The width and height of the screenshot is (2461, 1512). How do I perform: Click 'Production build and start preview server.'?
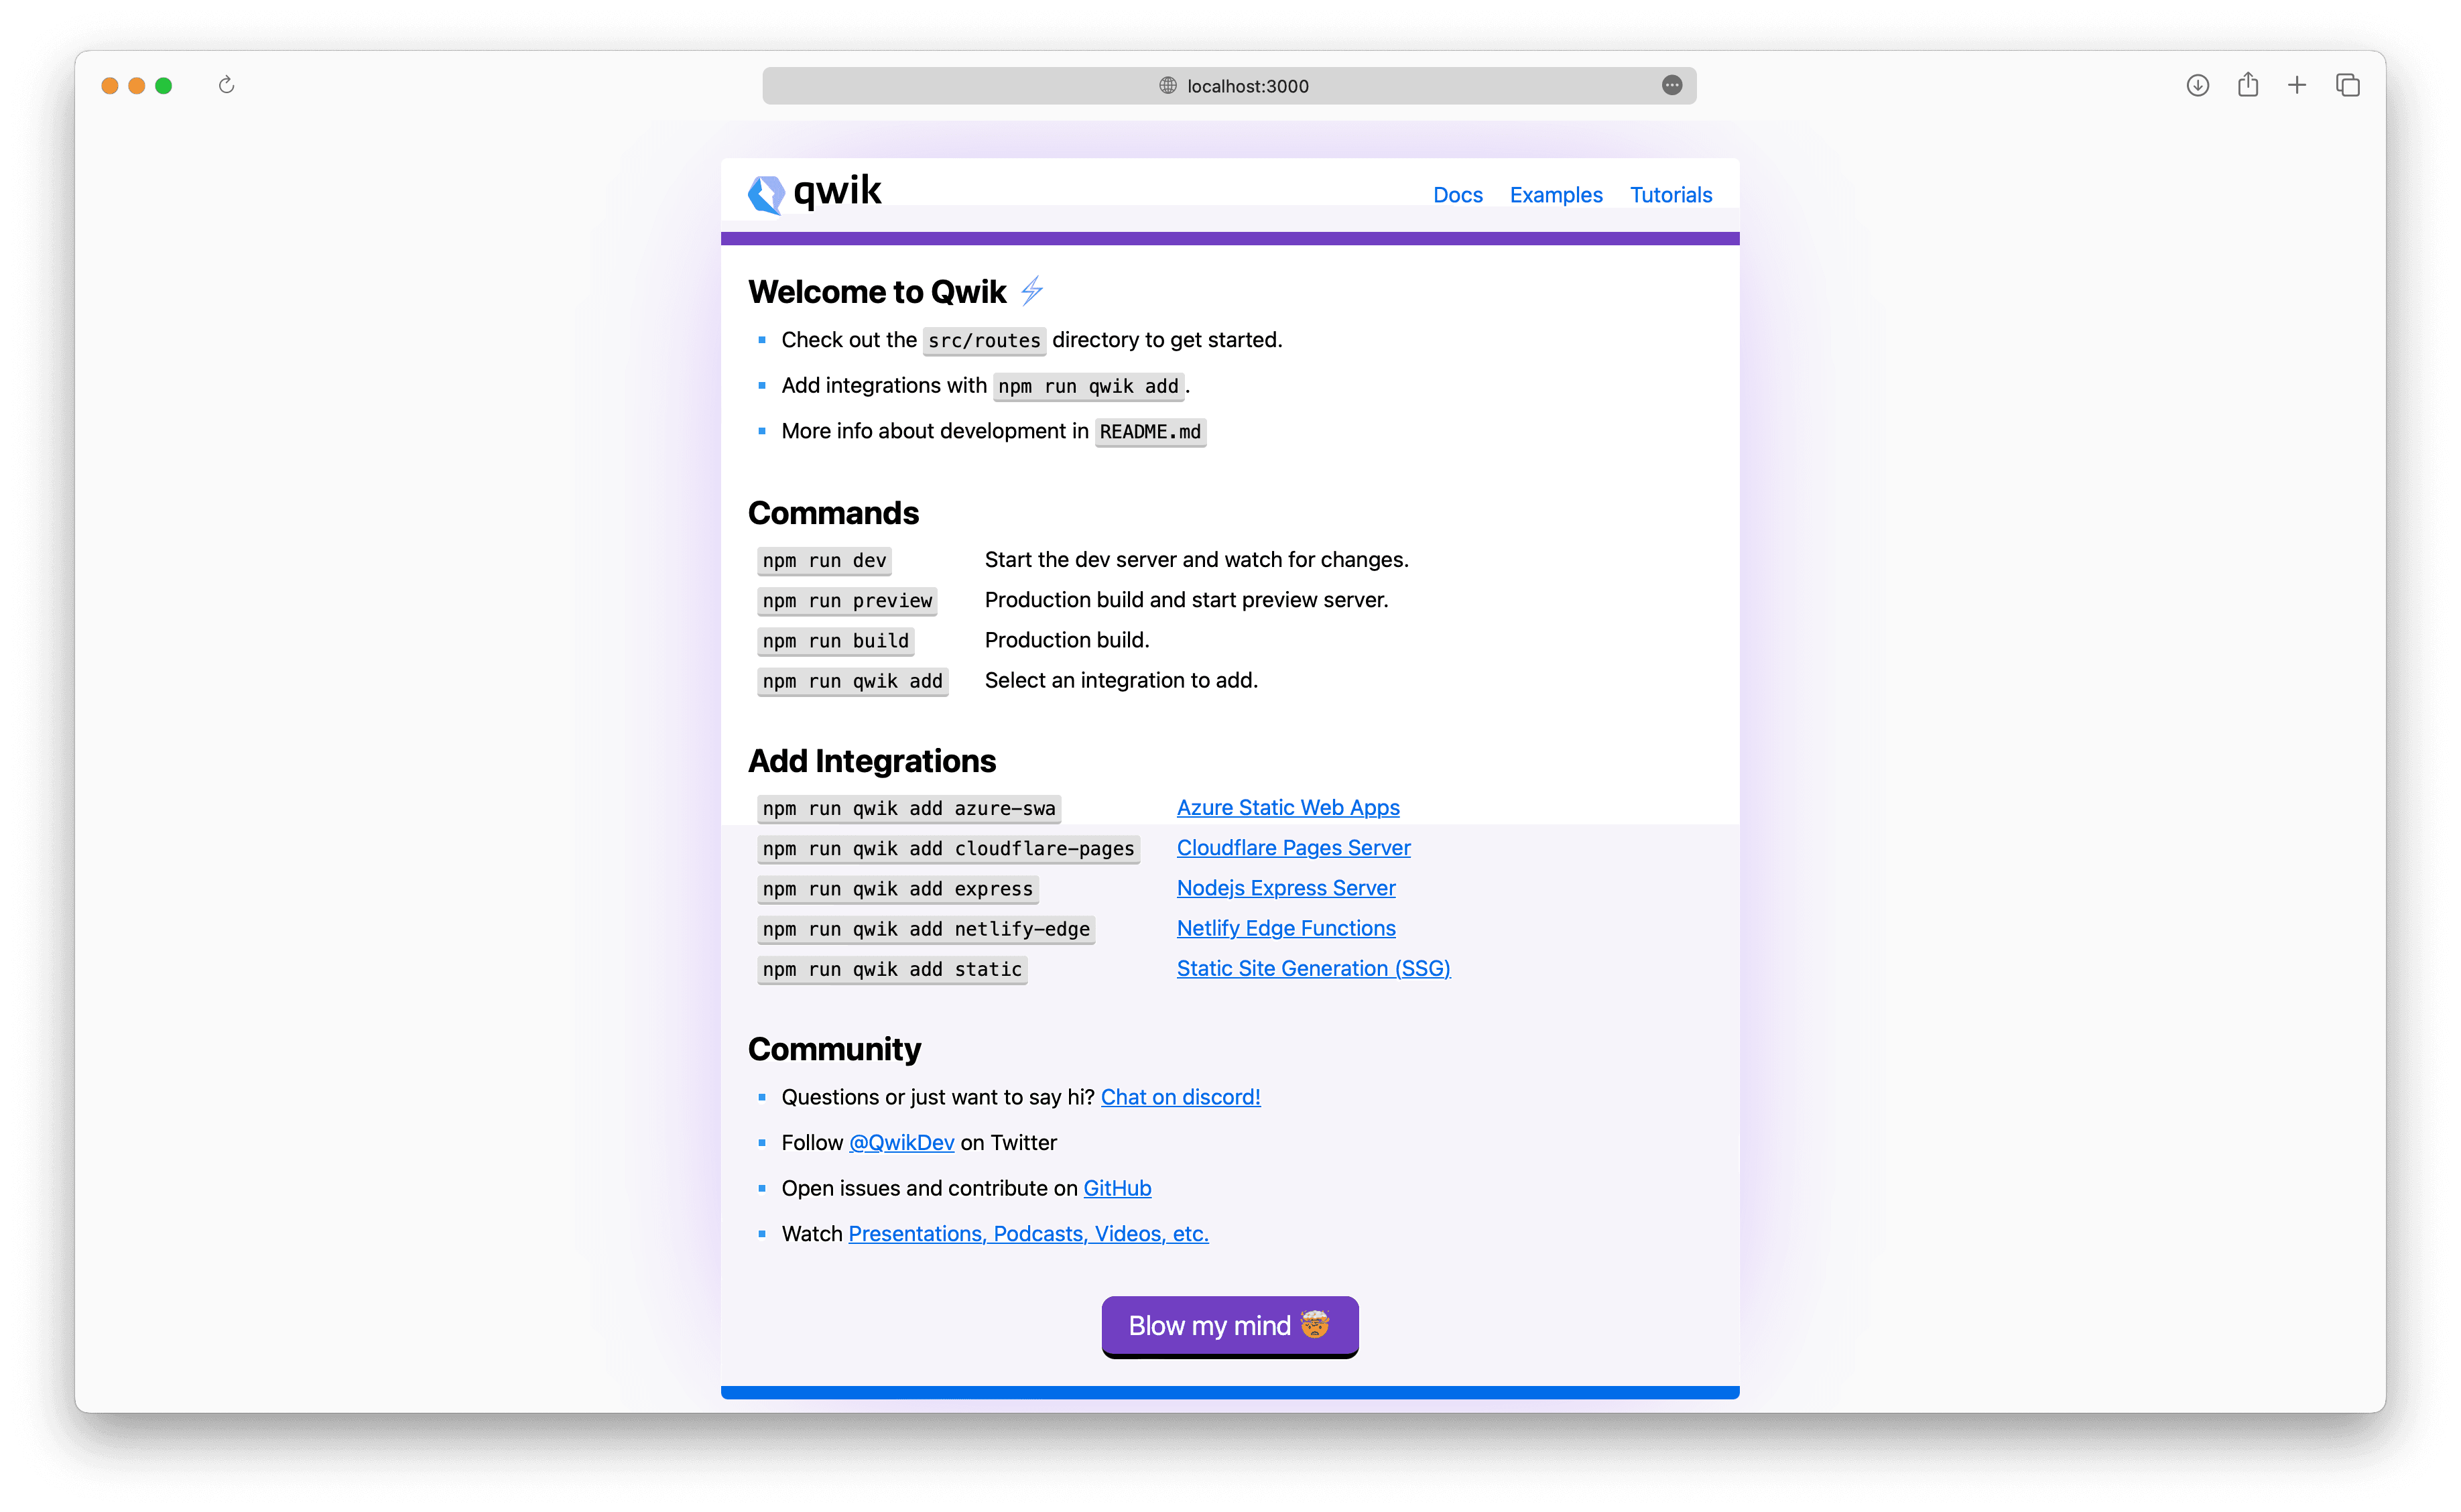coord(1186,600)
